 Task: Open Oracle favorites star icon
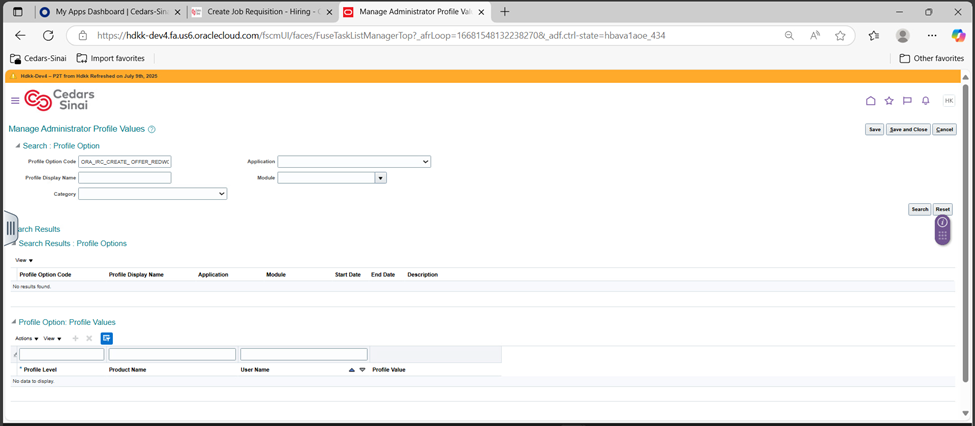pyautogui.click(x=889, y=101)
